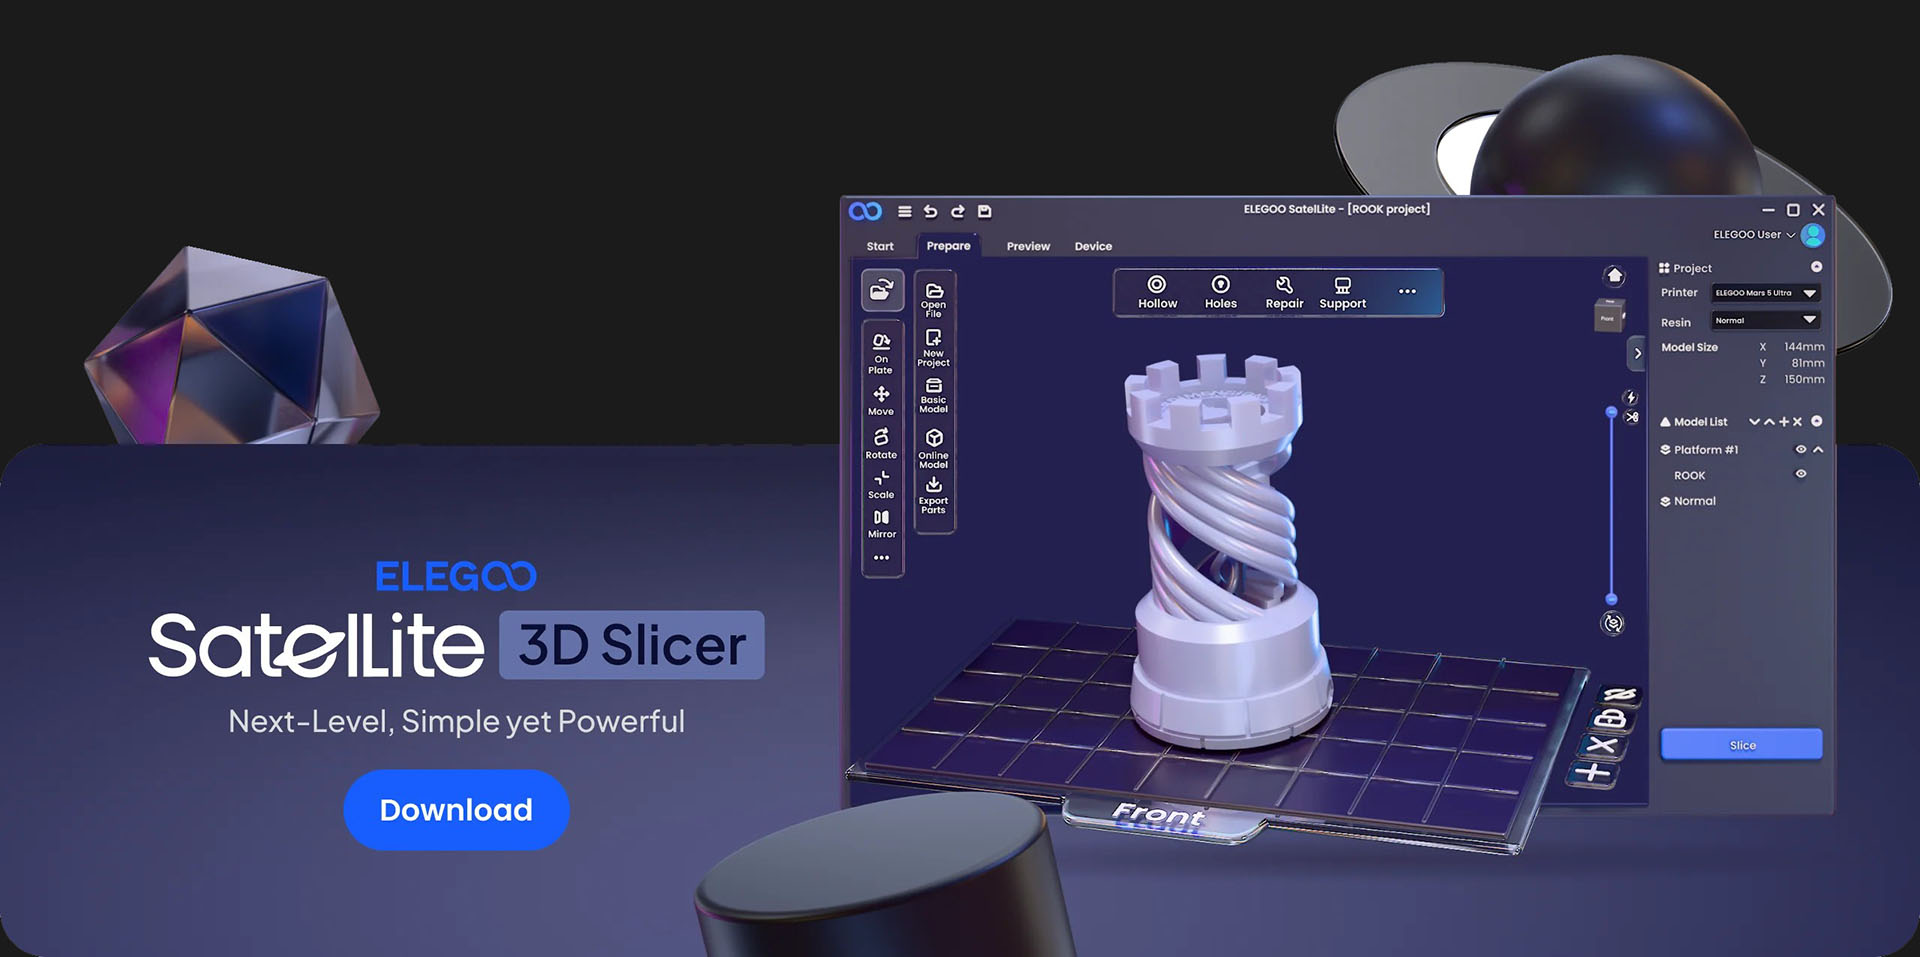The image size is (1920, 957).
Task: Click the large open-folder button above On Plate
Action: click(882, 290)
